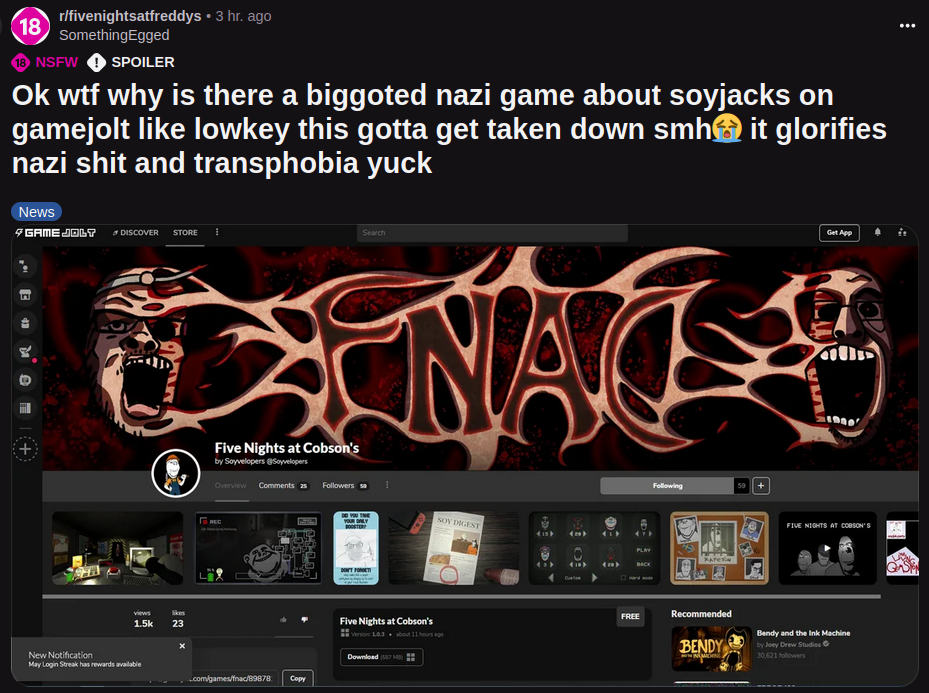The height and width of the screenshot is (693, 929).
Task: Click the thumbs up like button
Action: point(283,620)
